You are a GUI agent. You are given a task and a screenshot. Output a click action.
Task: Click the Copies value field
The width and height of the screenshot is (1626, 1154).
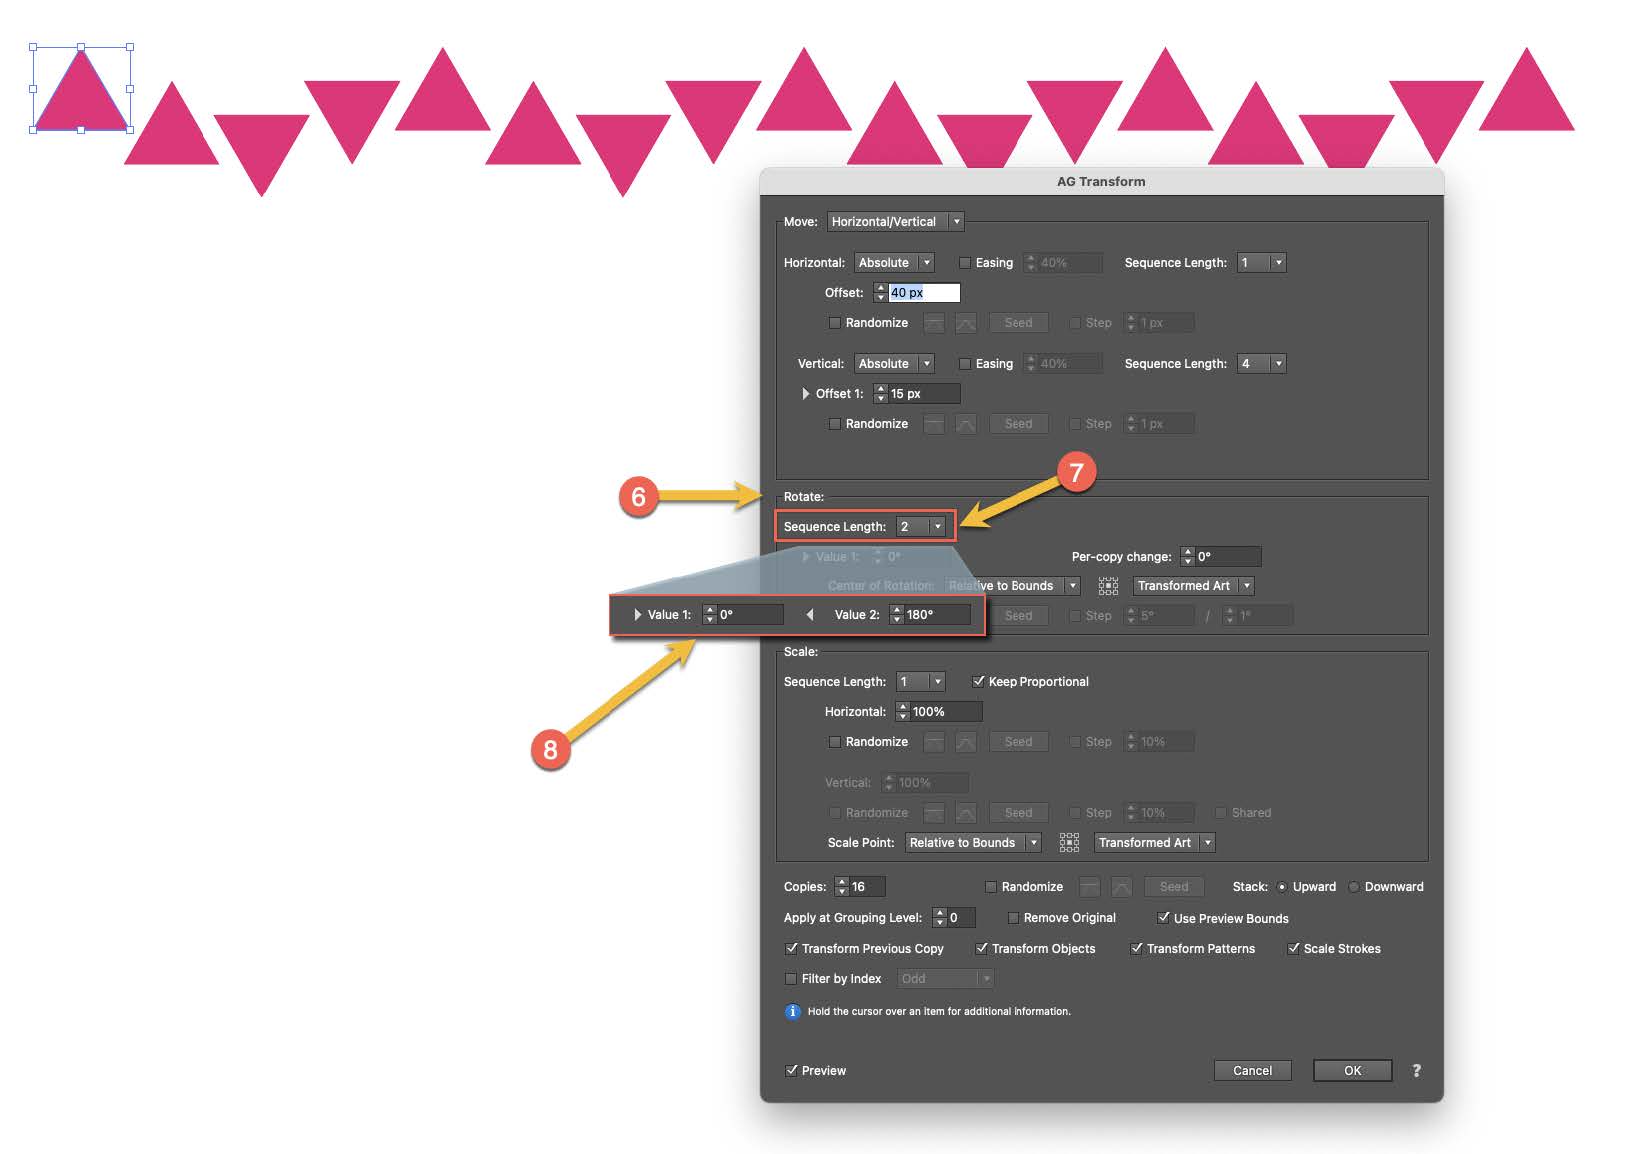tap(867, 887)
